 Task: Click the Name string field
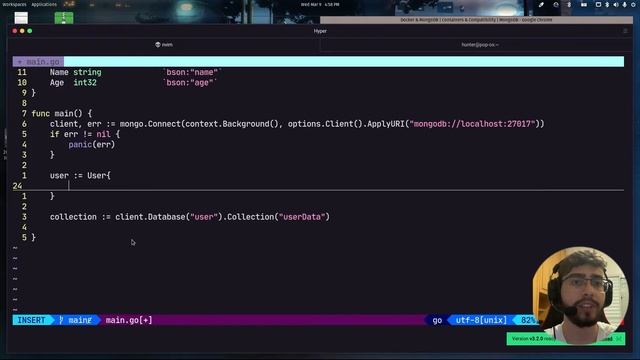tap(76, 72)
